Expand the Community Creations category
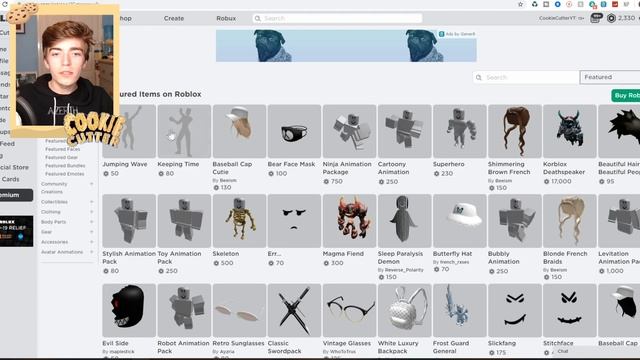Screen dimensions: 640x360 (91, 184)
